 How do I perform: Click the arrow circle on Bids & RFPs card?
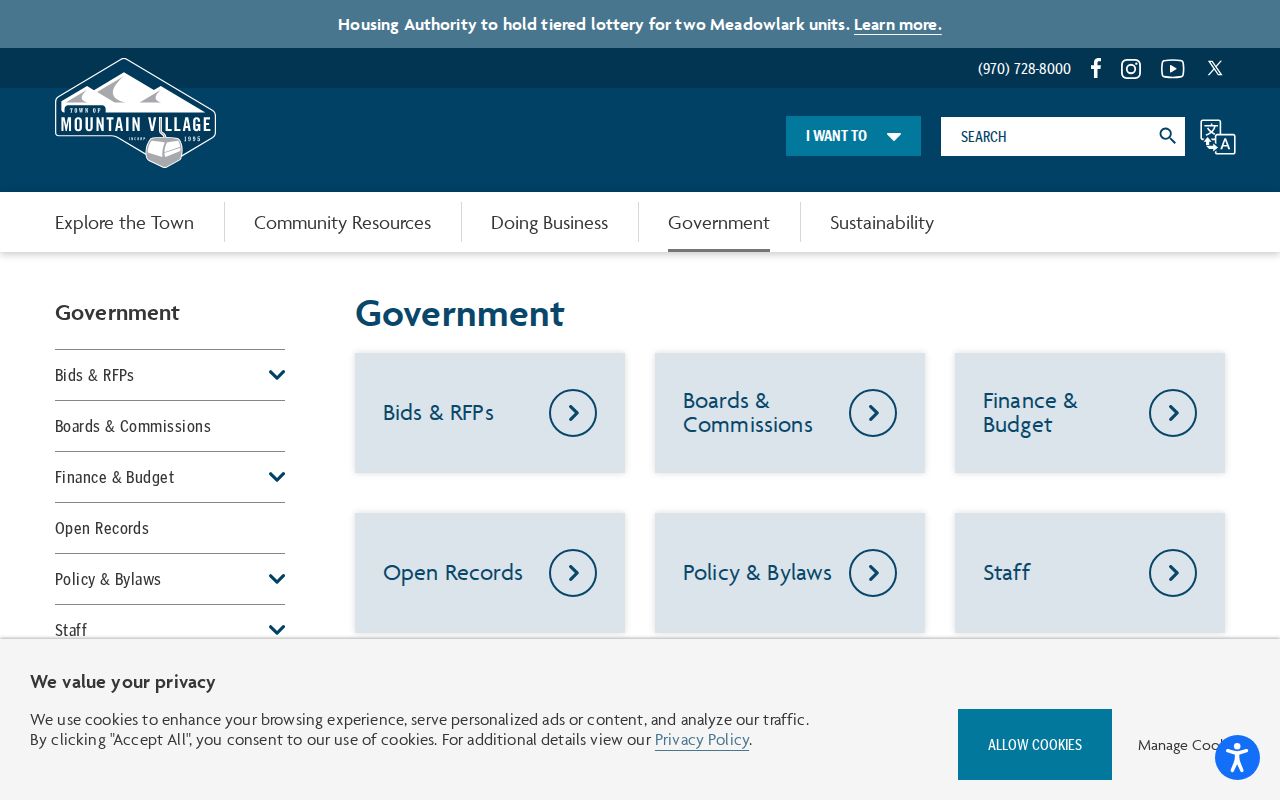click(573, 413)
